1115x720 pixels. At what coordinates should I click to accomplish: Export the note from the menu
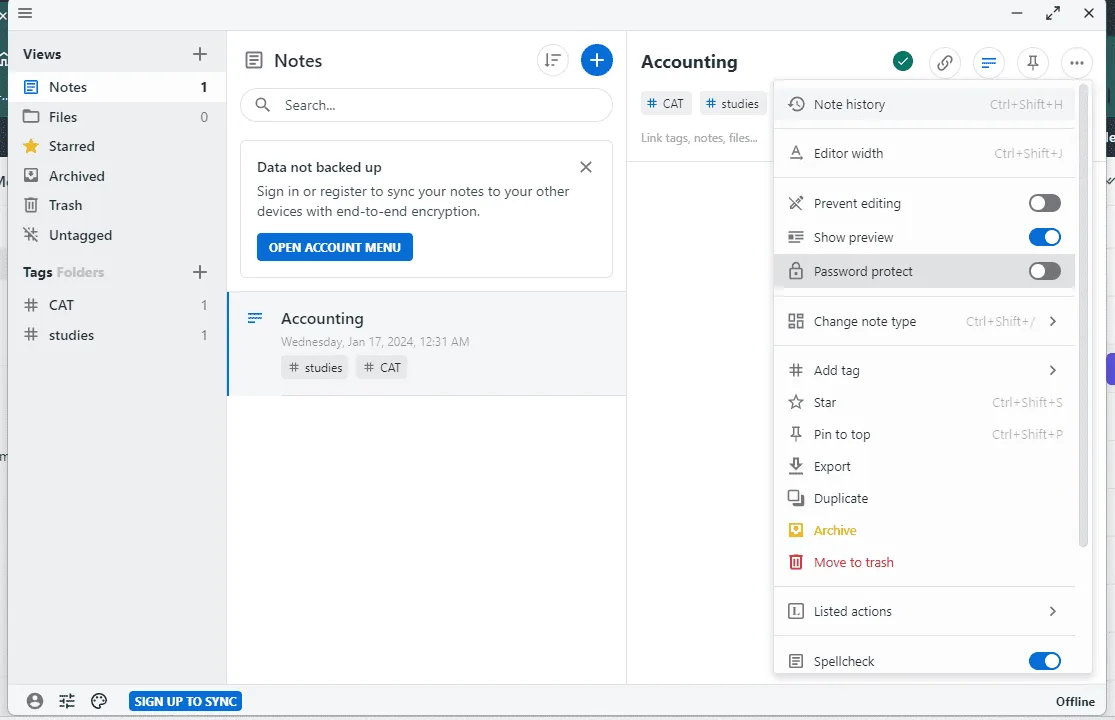click(924, 466)
